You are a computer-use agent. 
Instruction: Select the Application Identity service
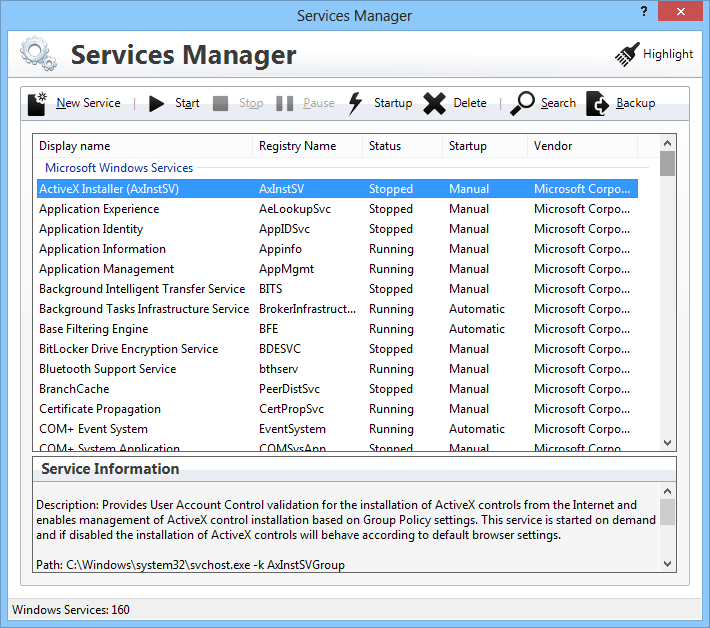[x=337, y=229]
